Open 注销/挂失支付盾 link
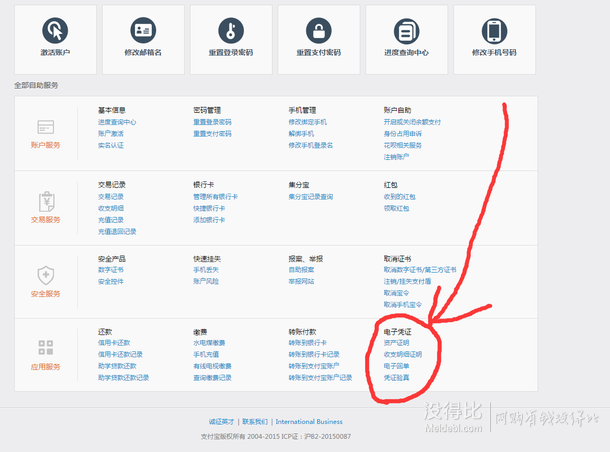The height and width of the screenshot is (452, 610). (407, 281)
